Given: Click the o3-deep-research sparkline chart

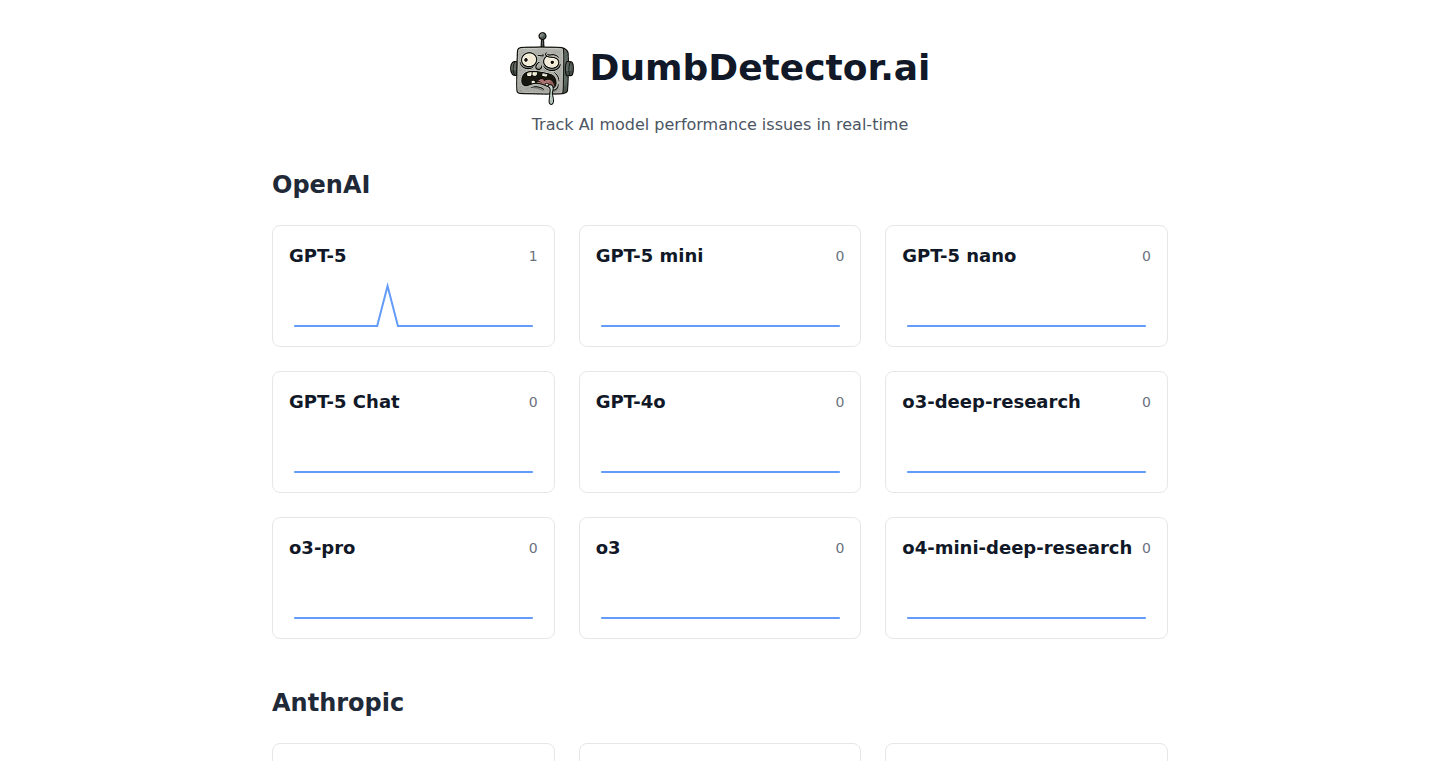Looking at the screenshot, I should (x=1026, y=472).
